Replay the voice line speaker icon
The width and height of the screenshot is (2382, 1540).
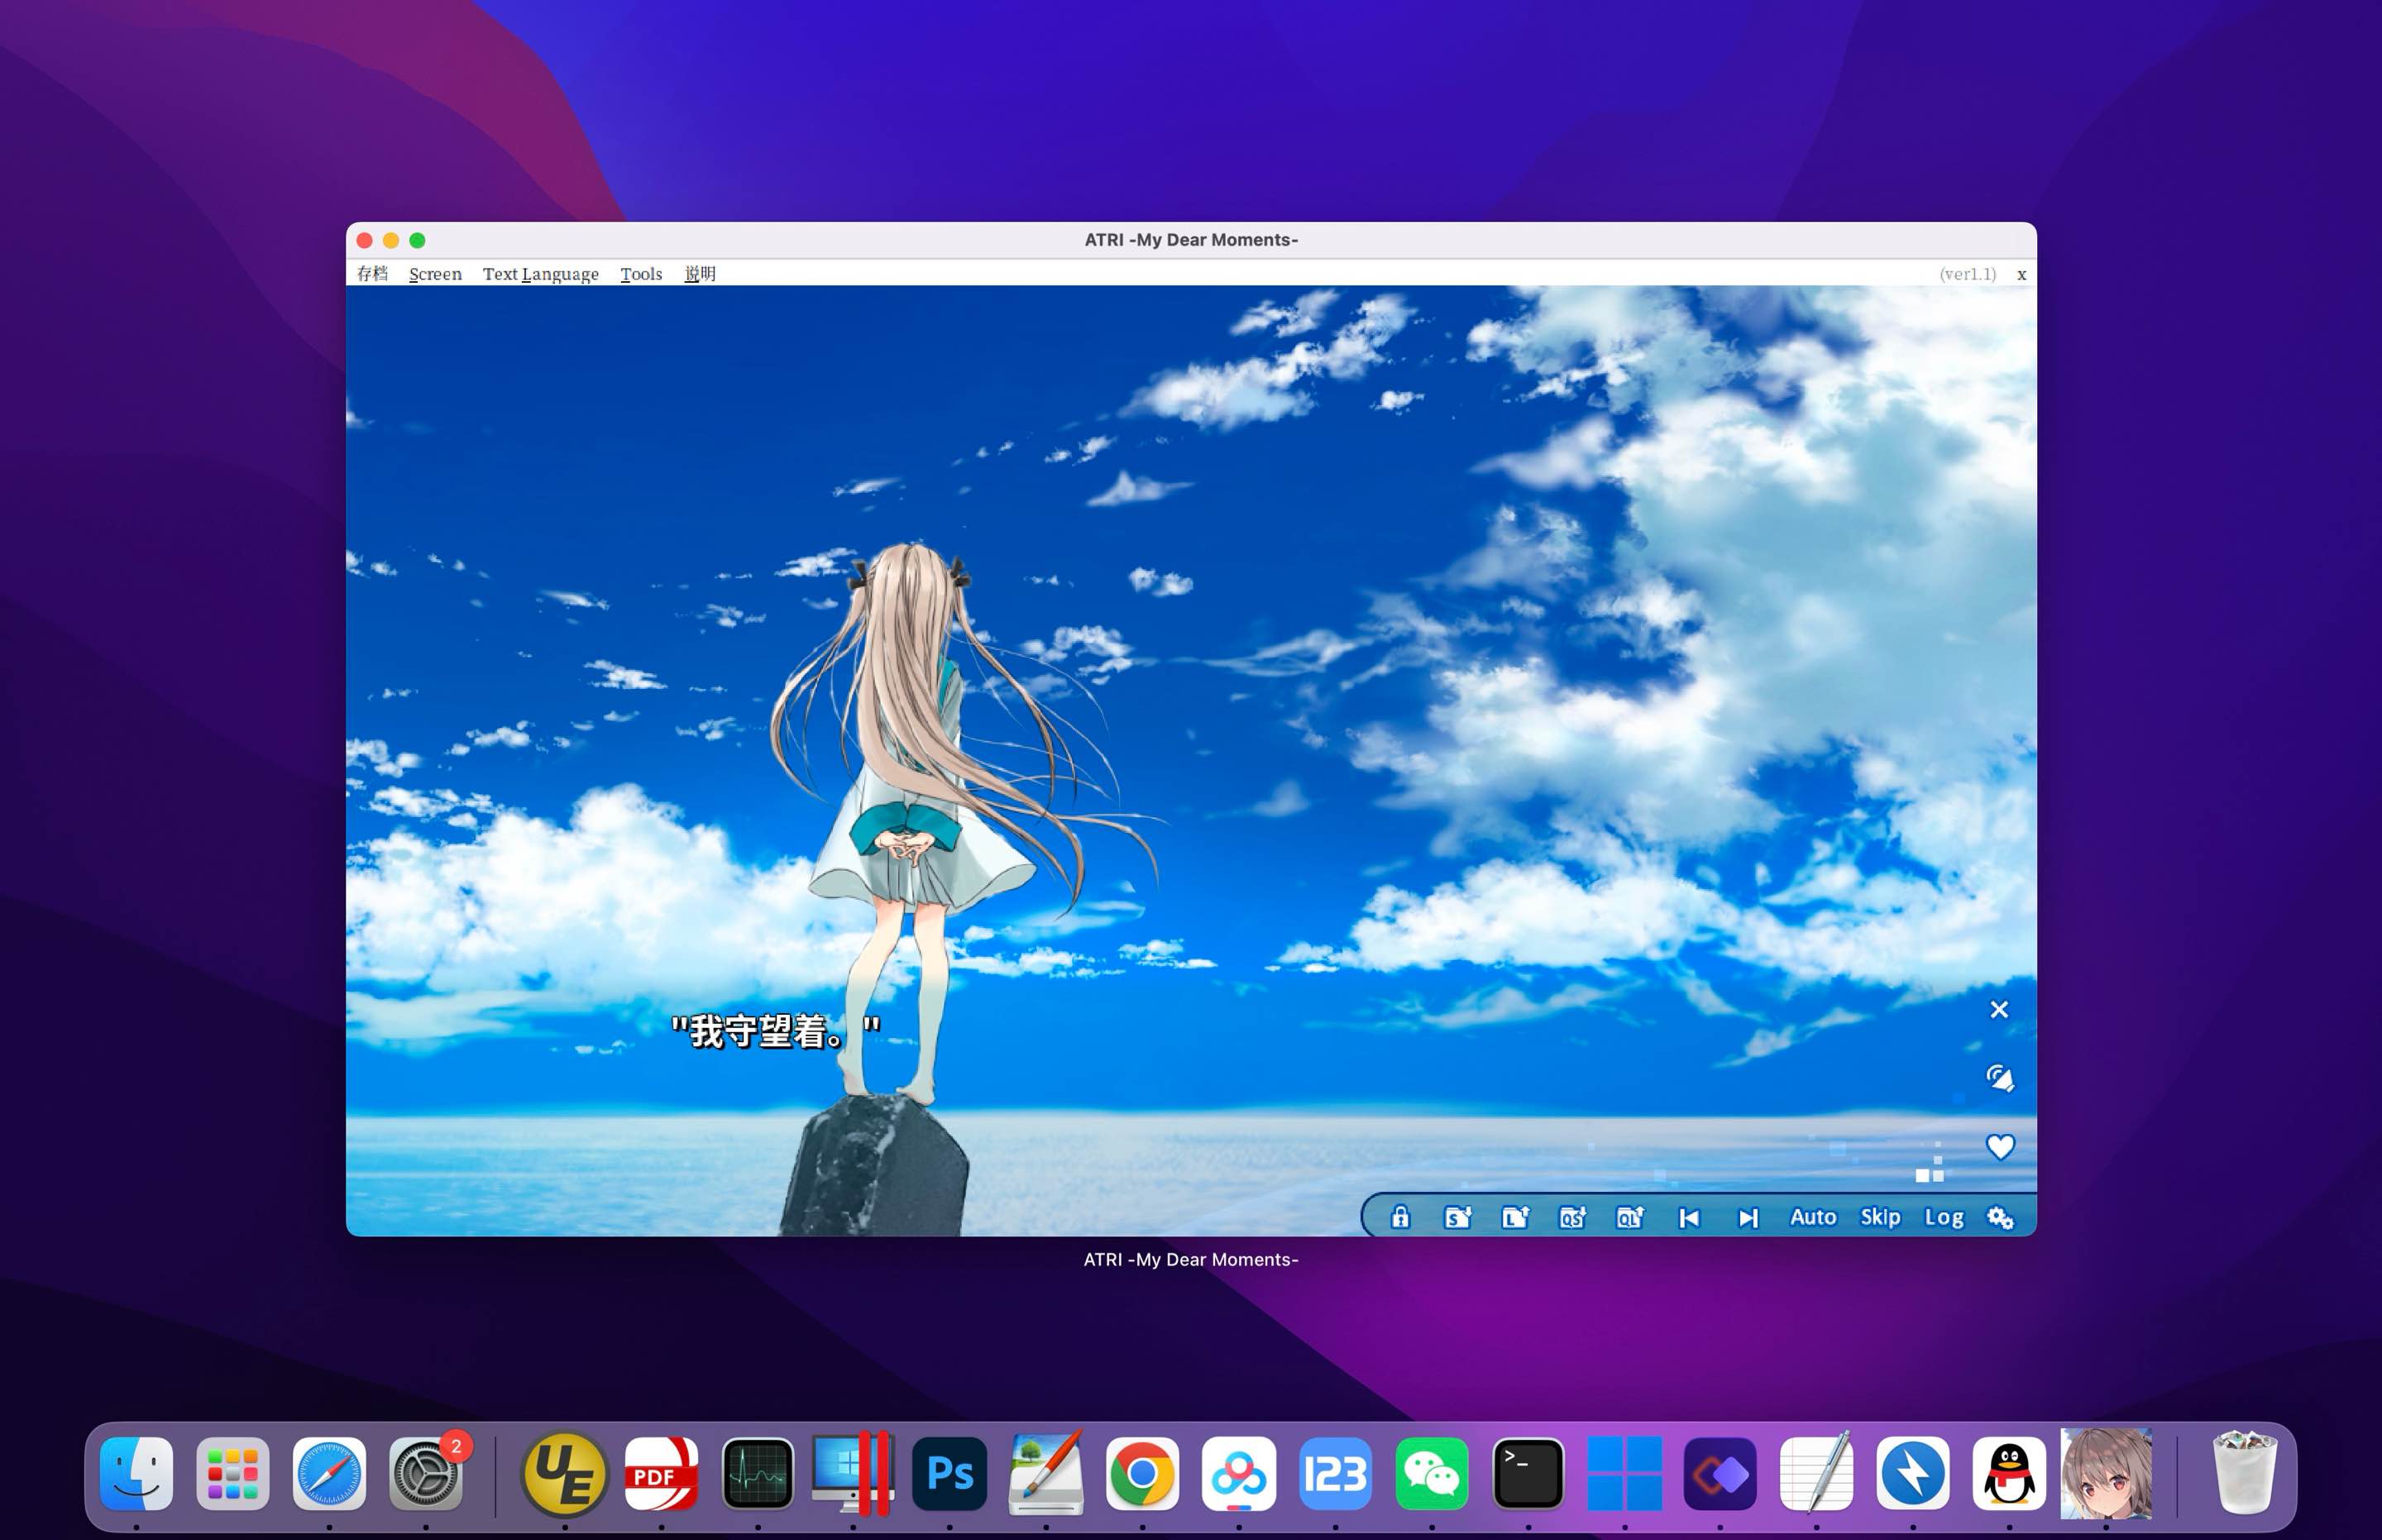[x=1999, y=1078]
